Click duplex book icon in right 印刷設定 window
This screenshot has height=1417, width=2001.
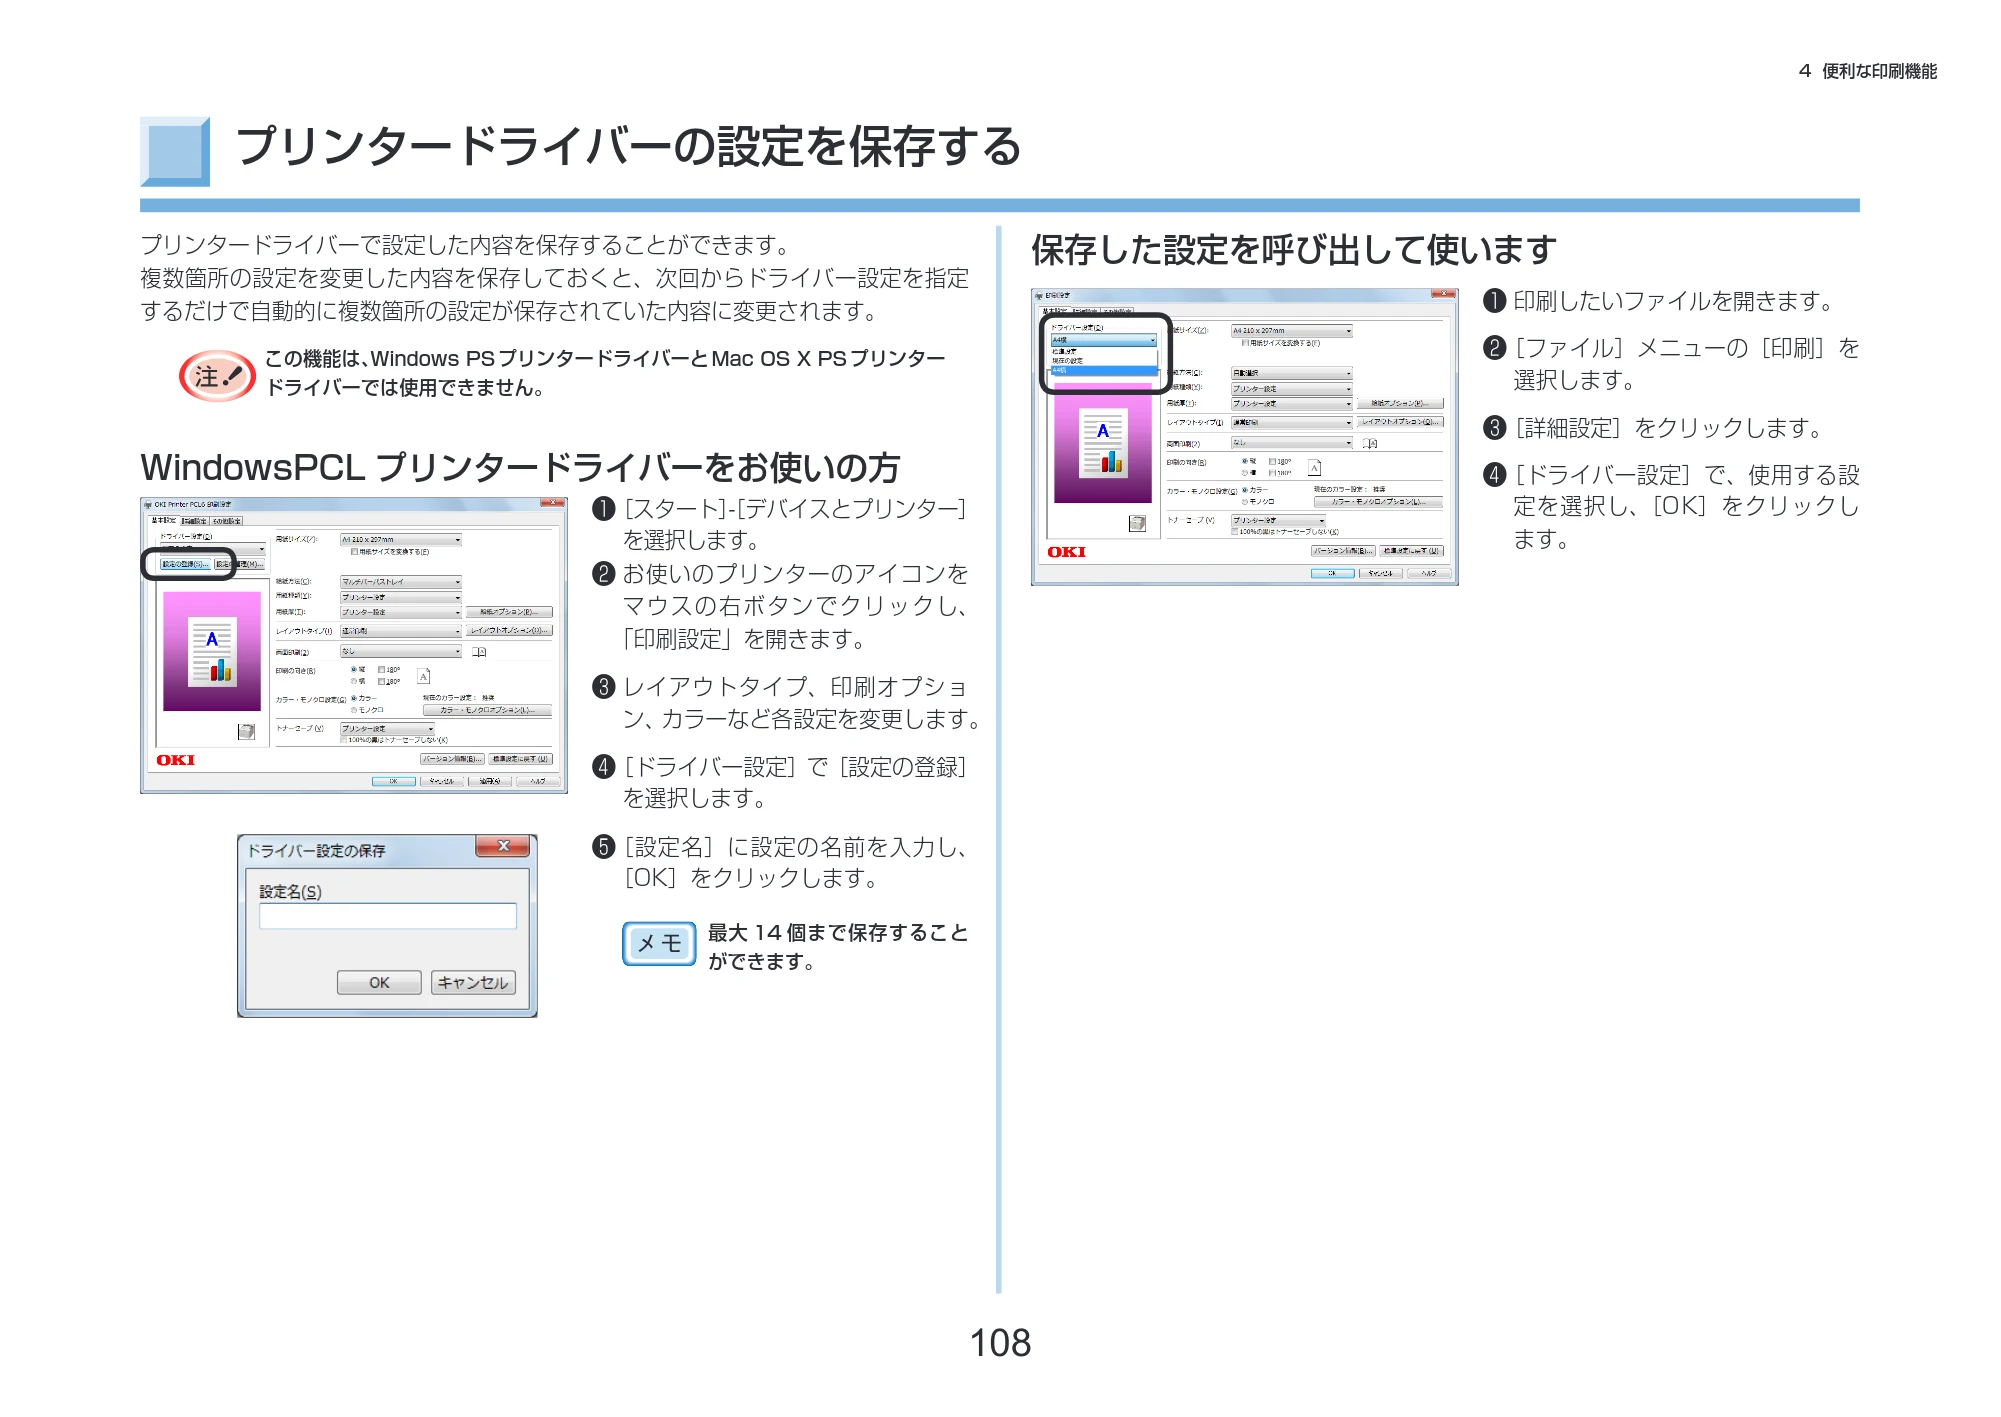(1370, 443)
